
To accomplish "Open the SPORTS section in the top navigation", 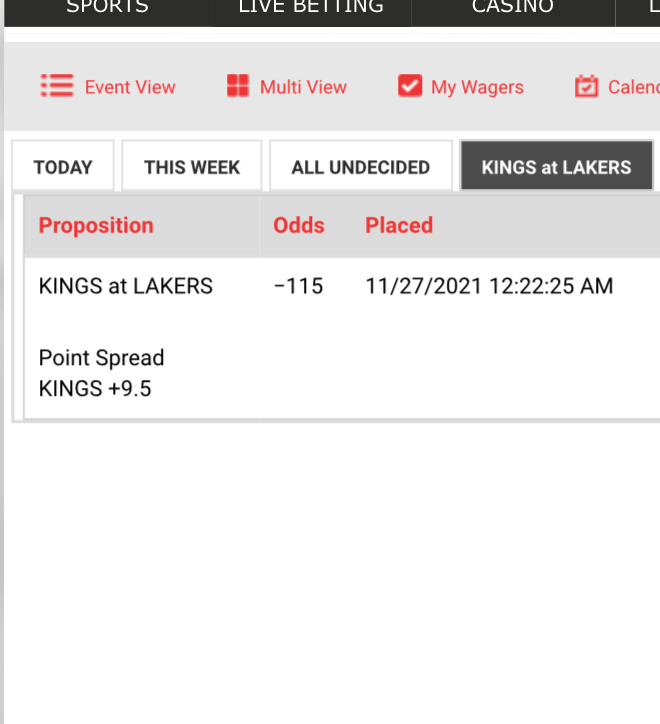I will coord(107,8).
